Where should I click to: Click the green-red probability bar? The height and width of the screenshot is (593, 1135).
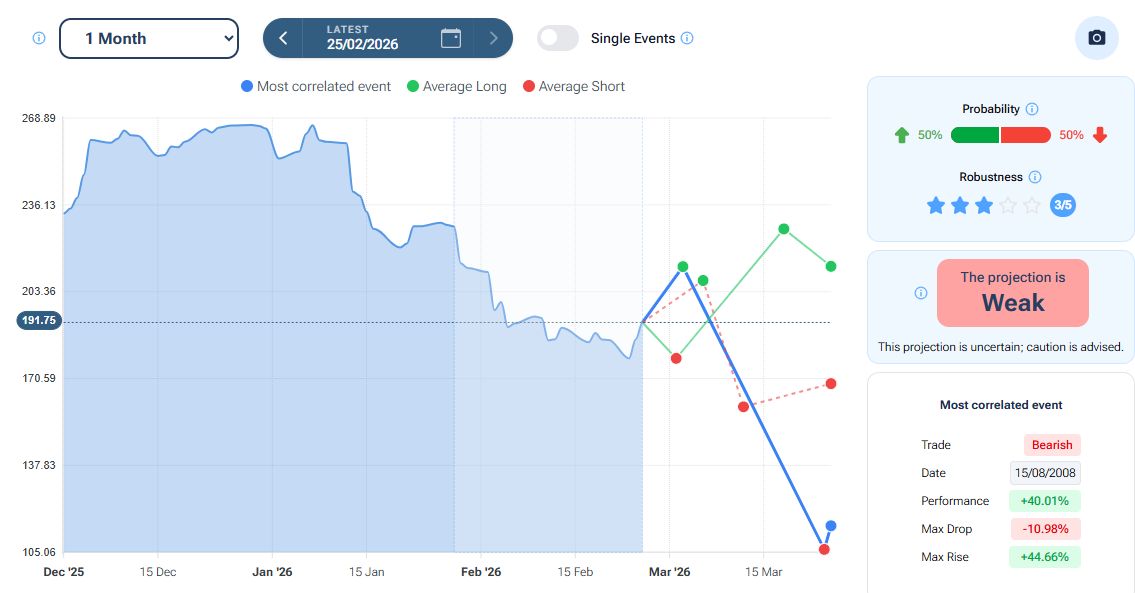click(1000, 135)
